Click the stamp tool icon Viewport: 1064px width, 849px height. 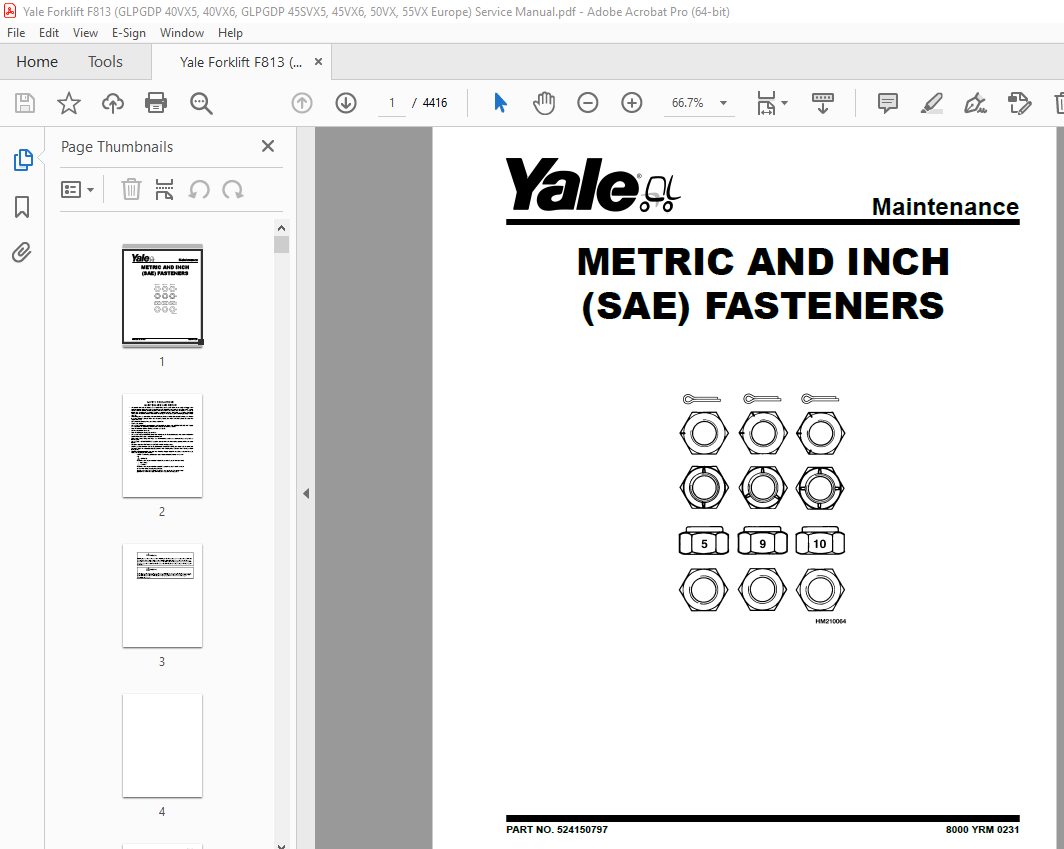click(x=1019, y=103)
